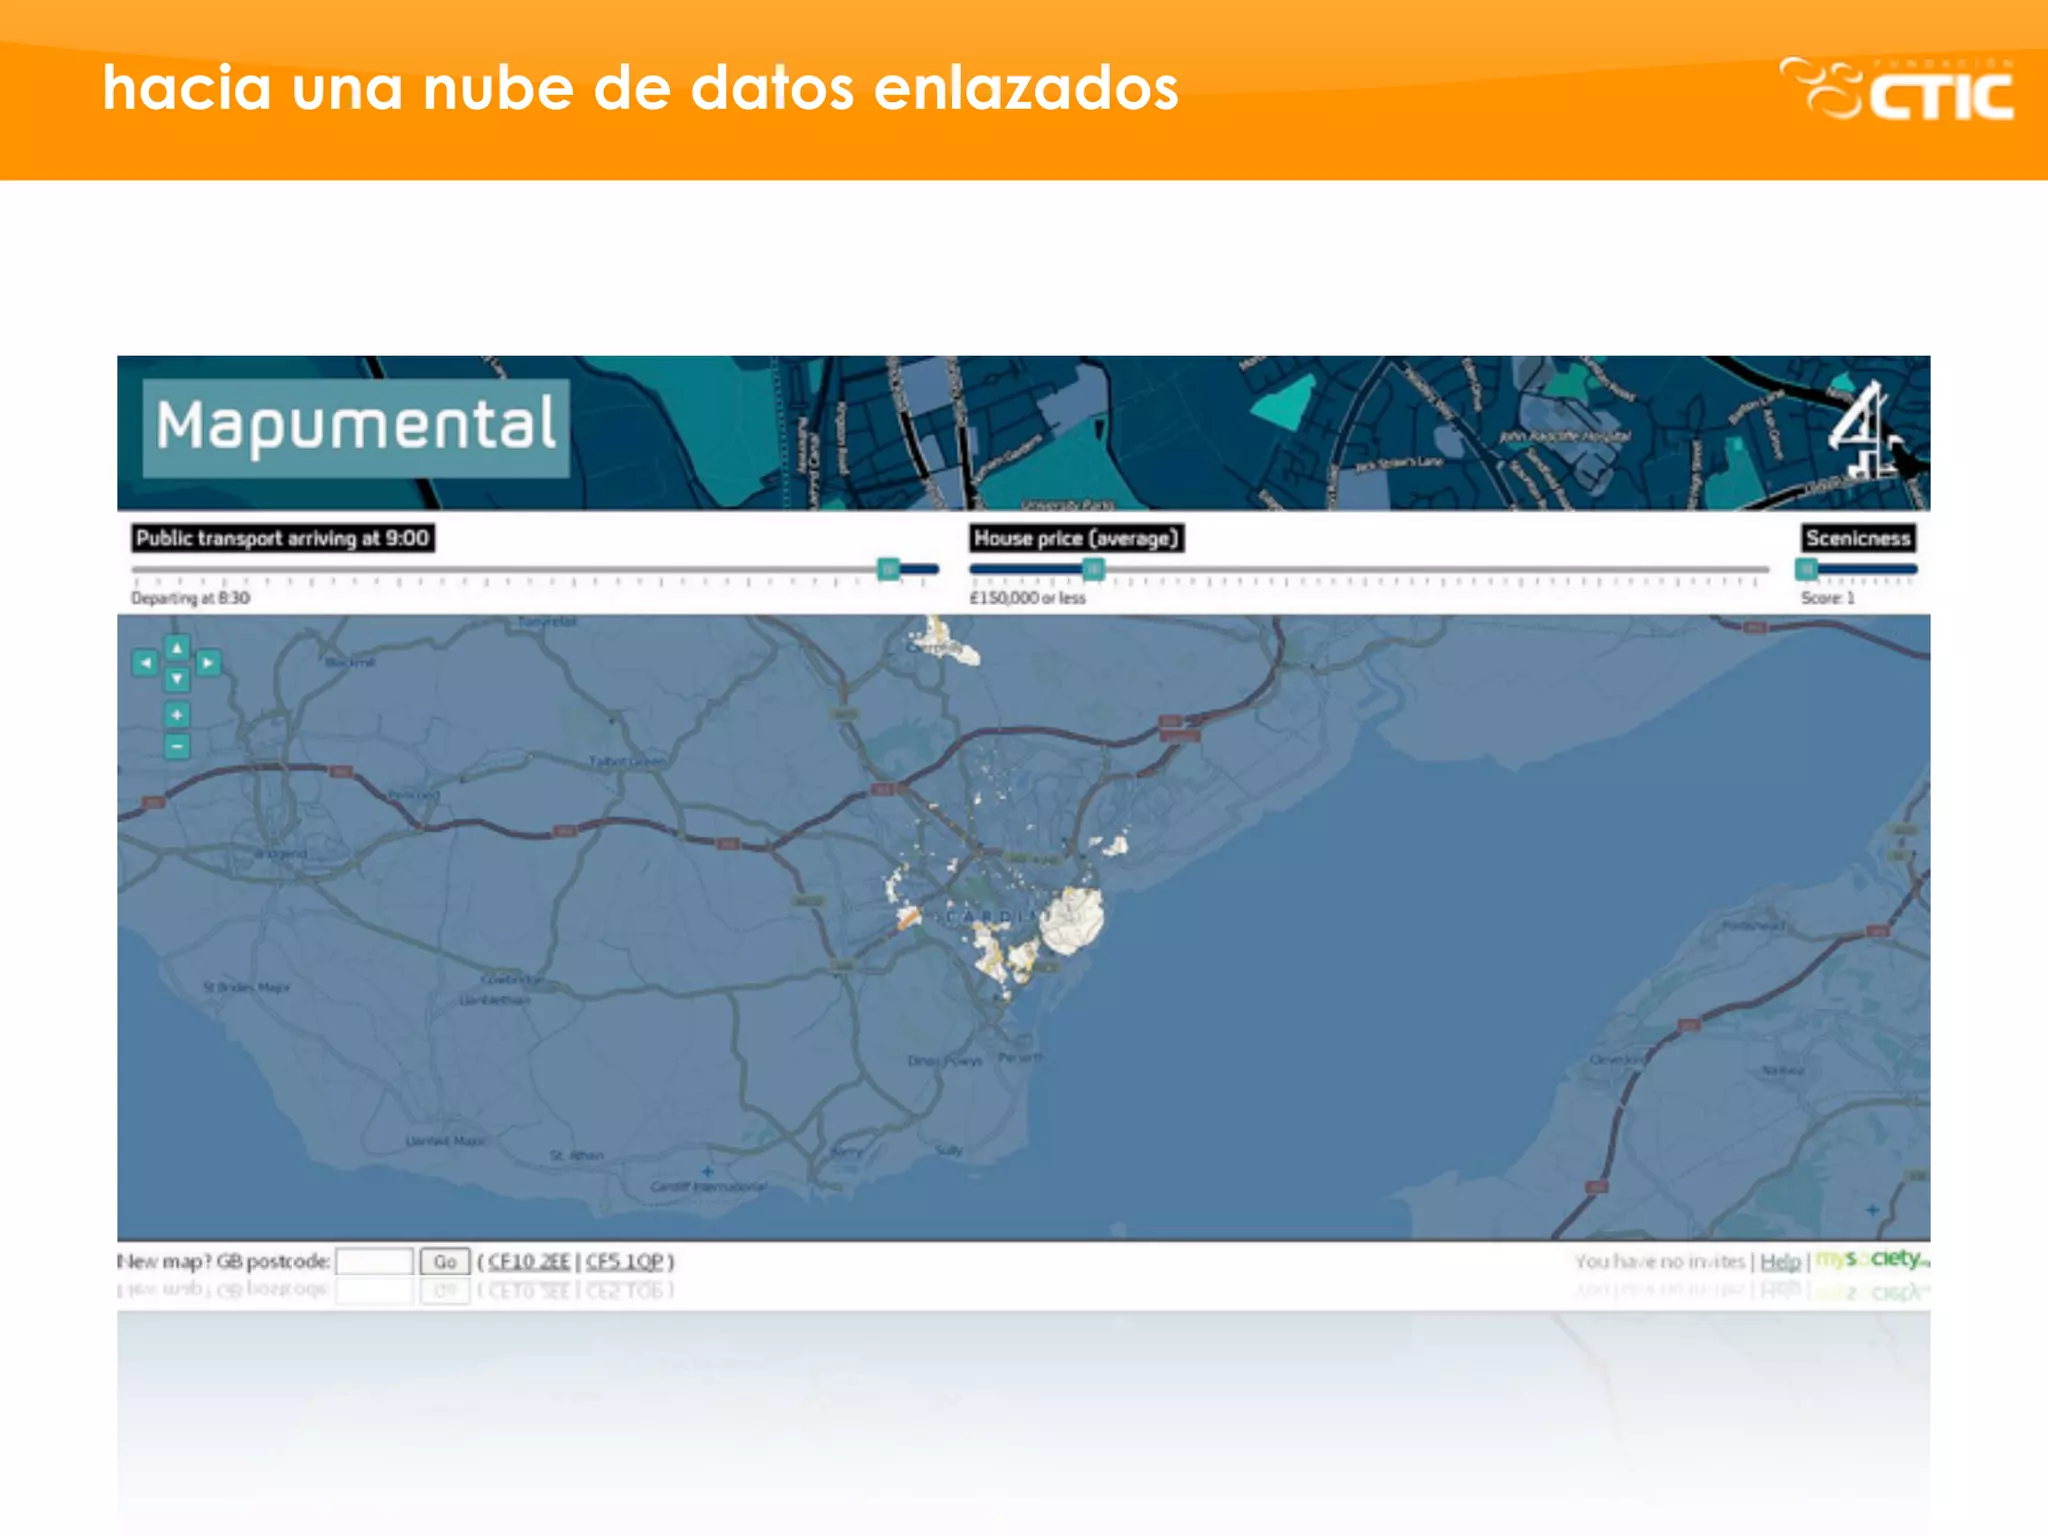The width and height of the screenshot is (2048, 1536).
Task: Zoom out the map with minus button
Action: pos(177,747)
